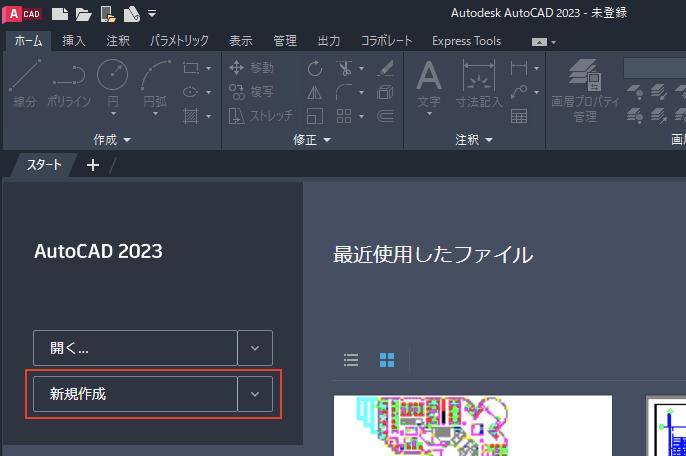Click the Open folder icon in quick access toolbar
Image resolution: width=686 pixels, height=456 pixels.
(x=83, y=14)
